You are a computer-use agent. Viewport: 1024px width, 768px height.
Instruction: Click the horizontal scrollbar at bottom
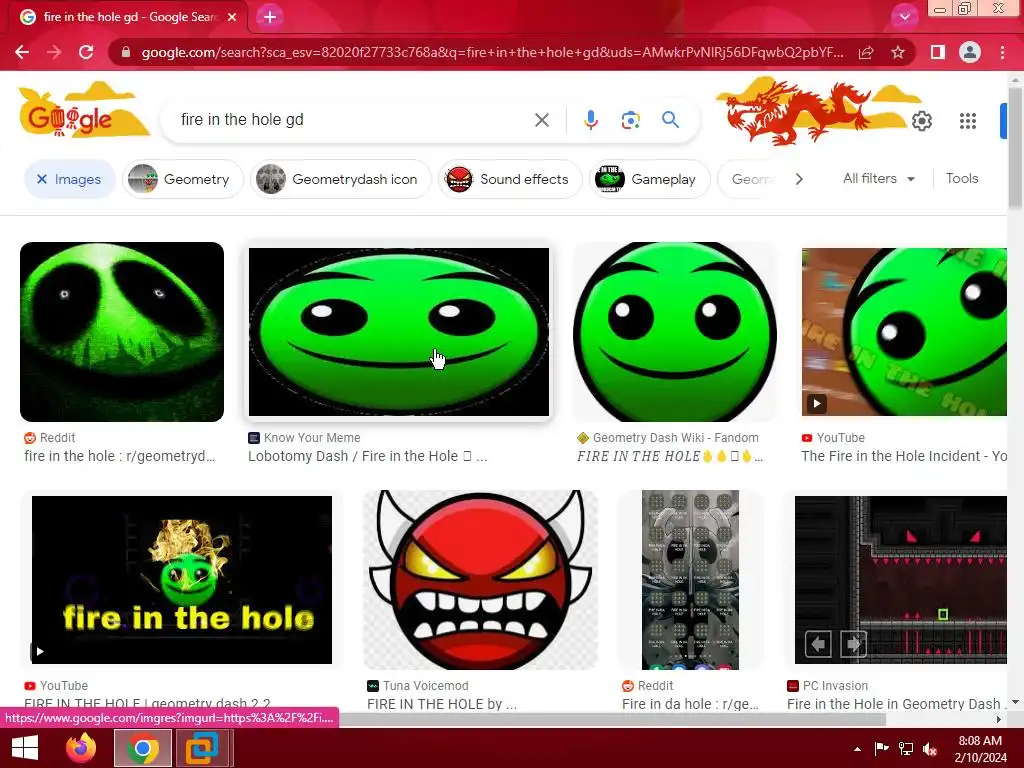[612, 720]
